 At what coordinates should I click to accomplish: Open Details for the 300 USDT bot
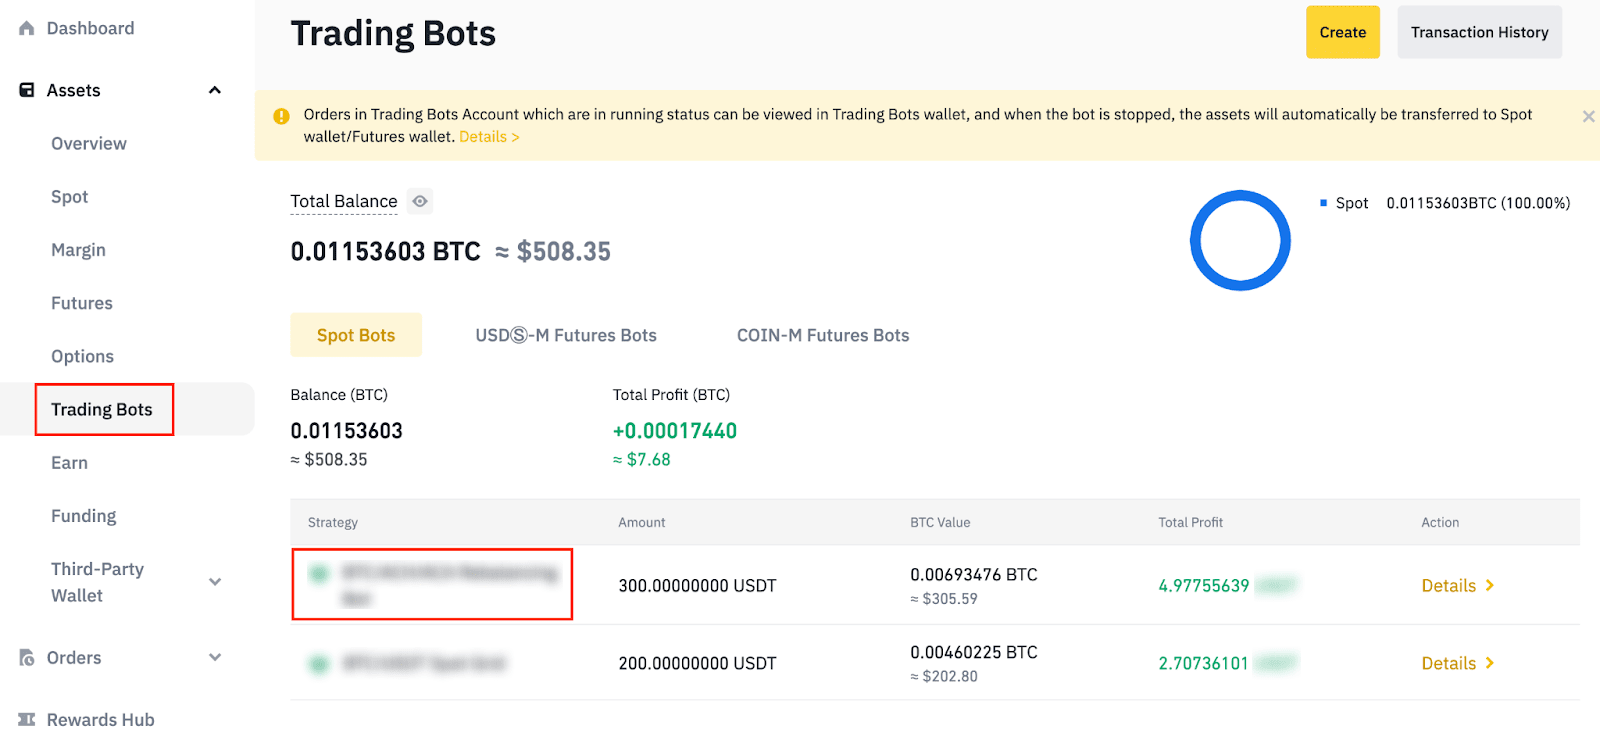pos(1457,586)
